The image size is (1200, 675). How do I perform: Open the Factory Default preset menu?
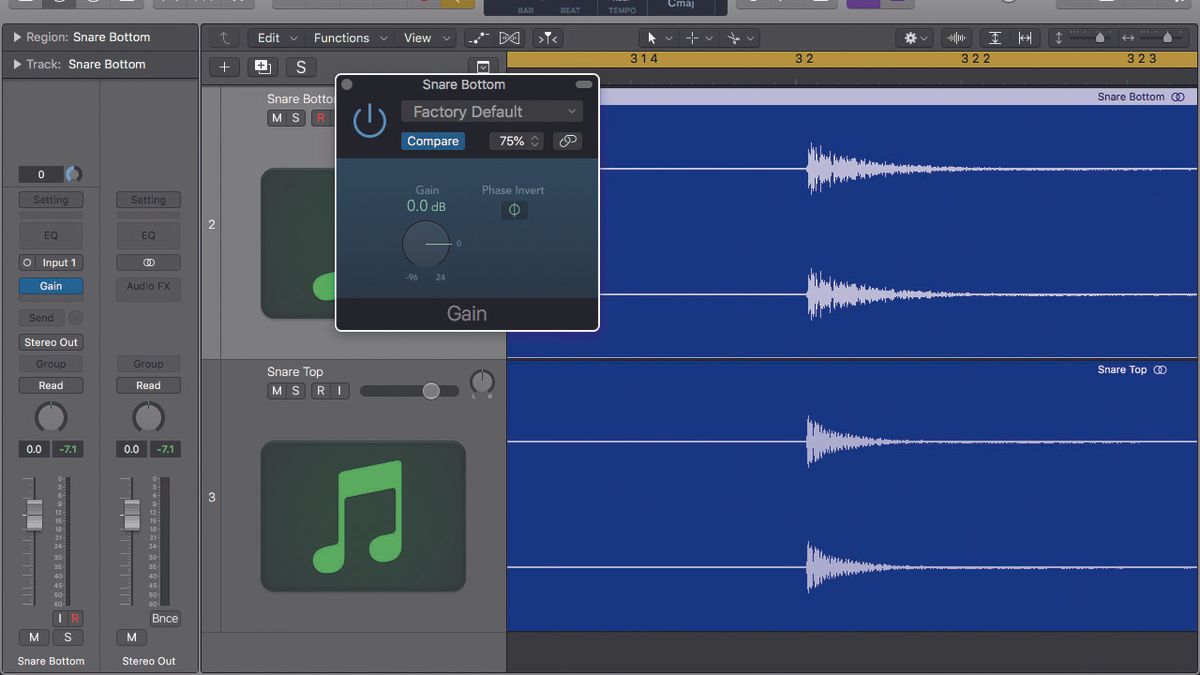[491, 111]
